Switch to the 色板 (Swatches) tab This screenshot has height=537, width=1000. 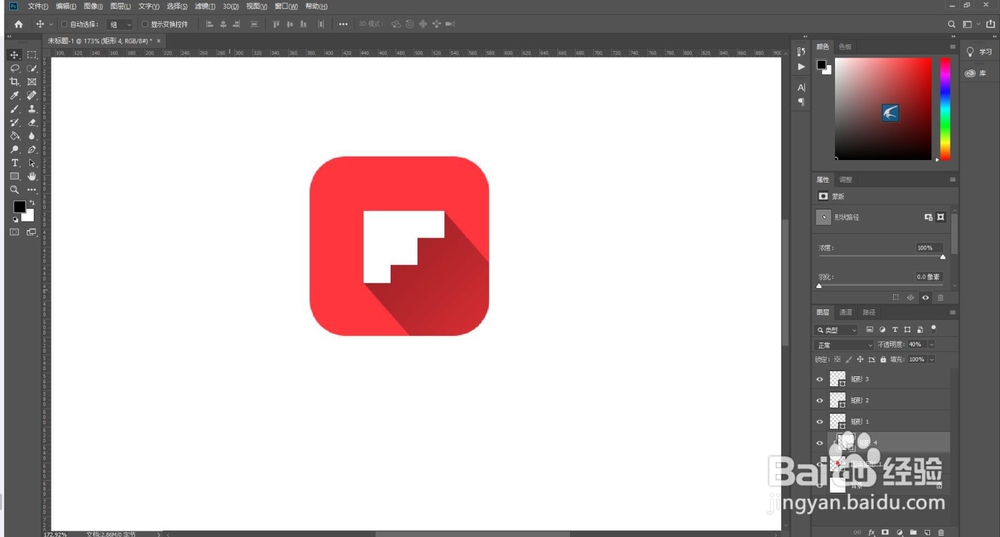point(845,47)
